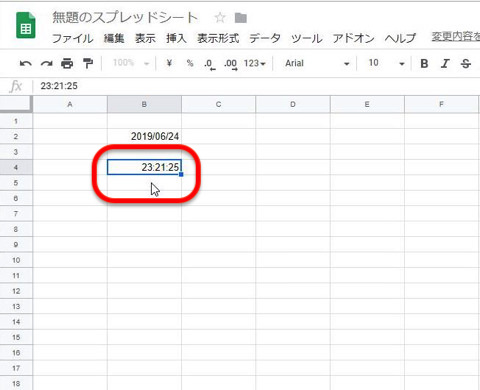The width and height of the screenshot is (480, 390).
Task: Select the cell containing 23:21:25
Action: (144, 167)
